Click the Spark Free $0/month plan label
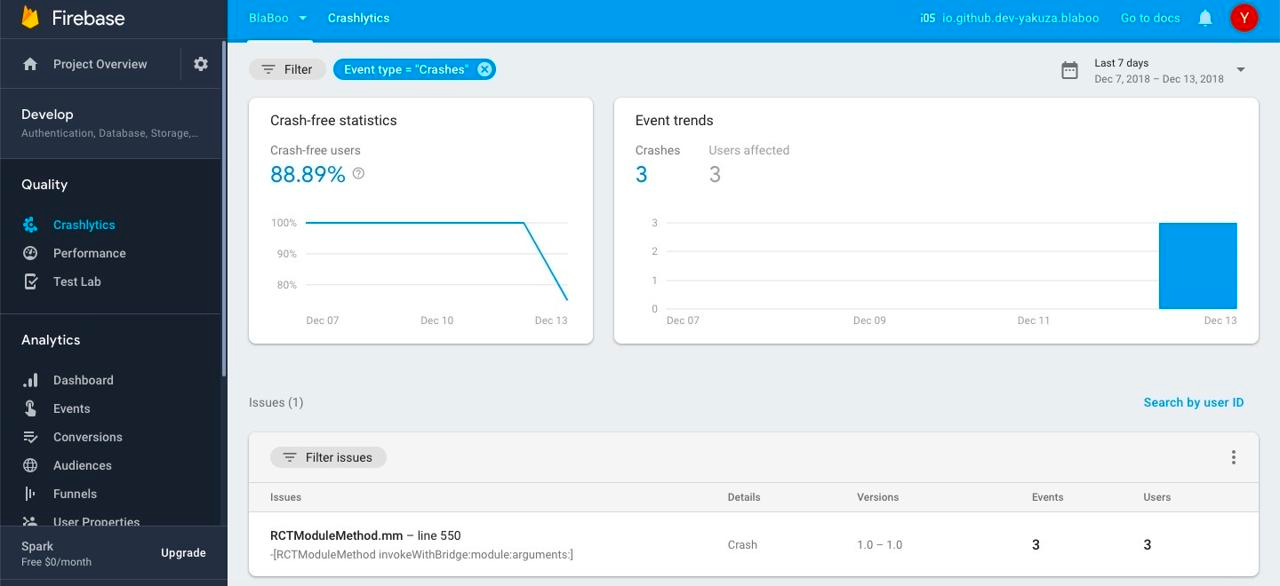The height and width of the screenshot is (586, 1280). 56,553
